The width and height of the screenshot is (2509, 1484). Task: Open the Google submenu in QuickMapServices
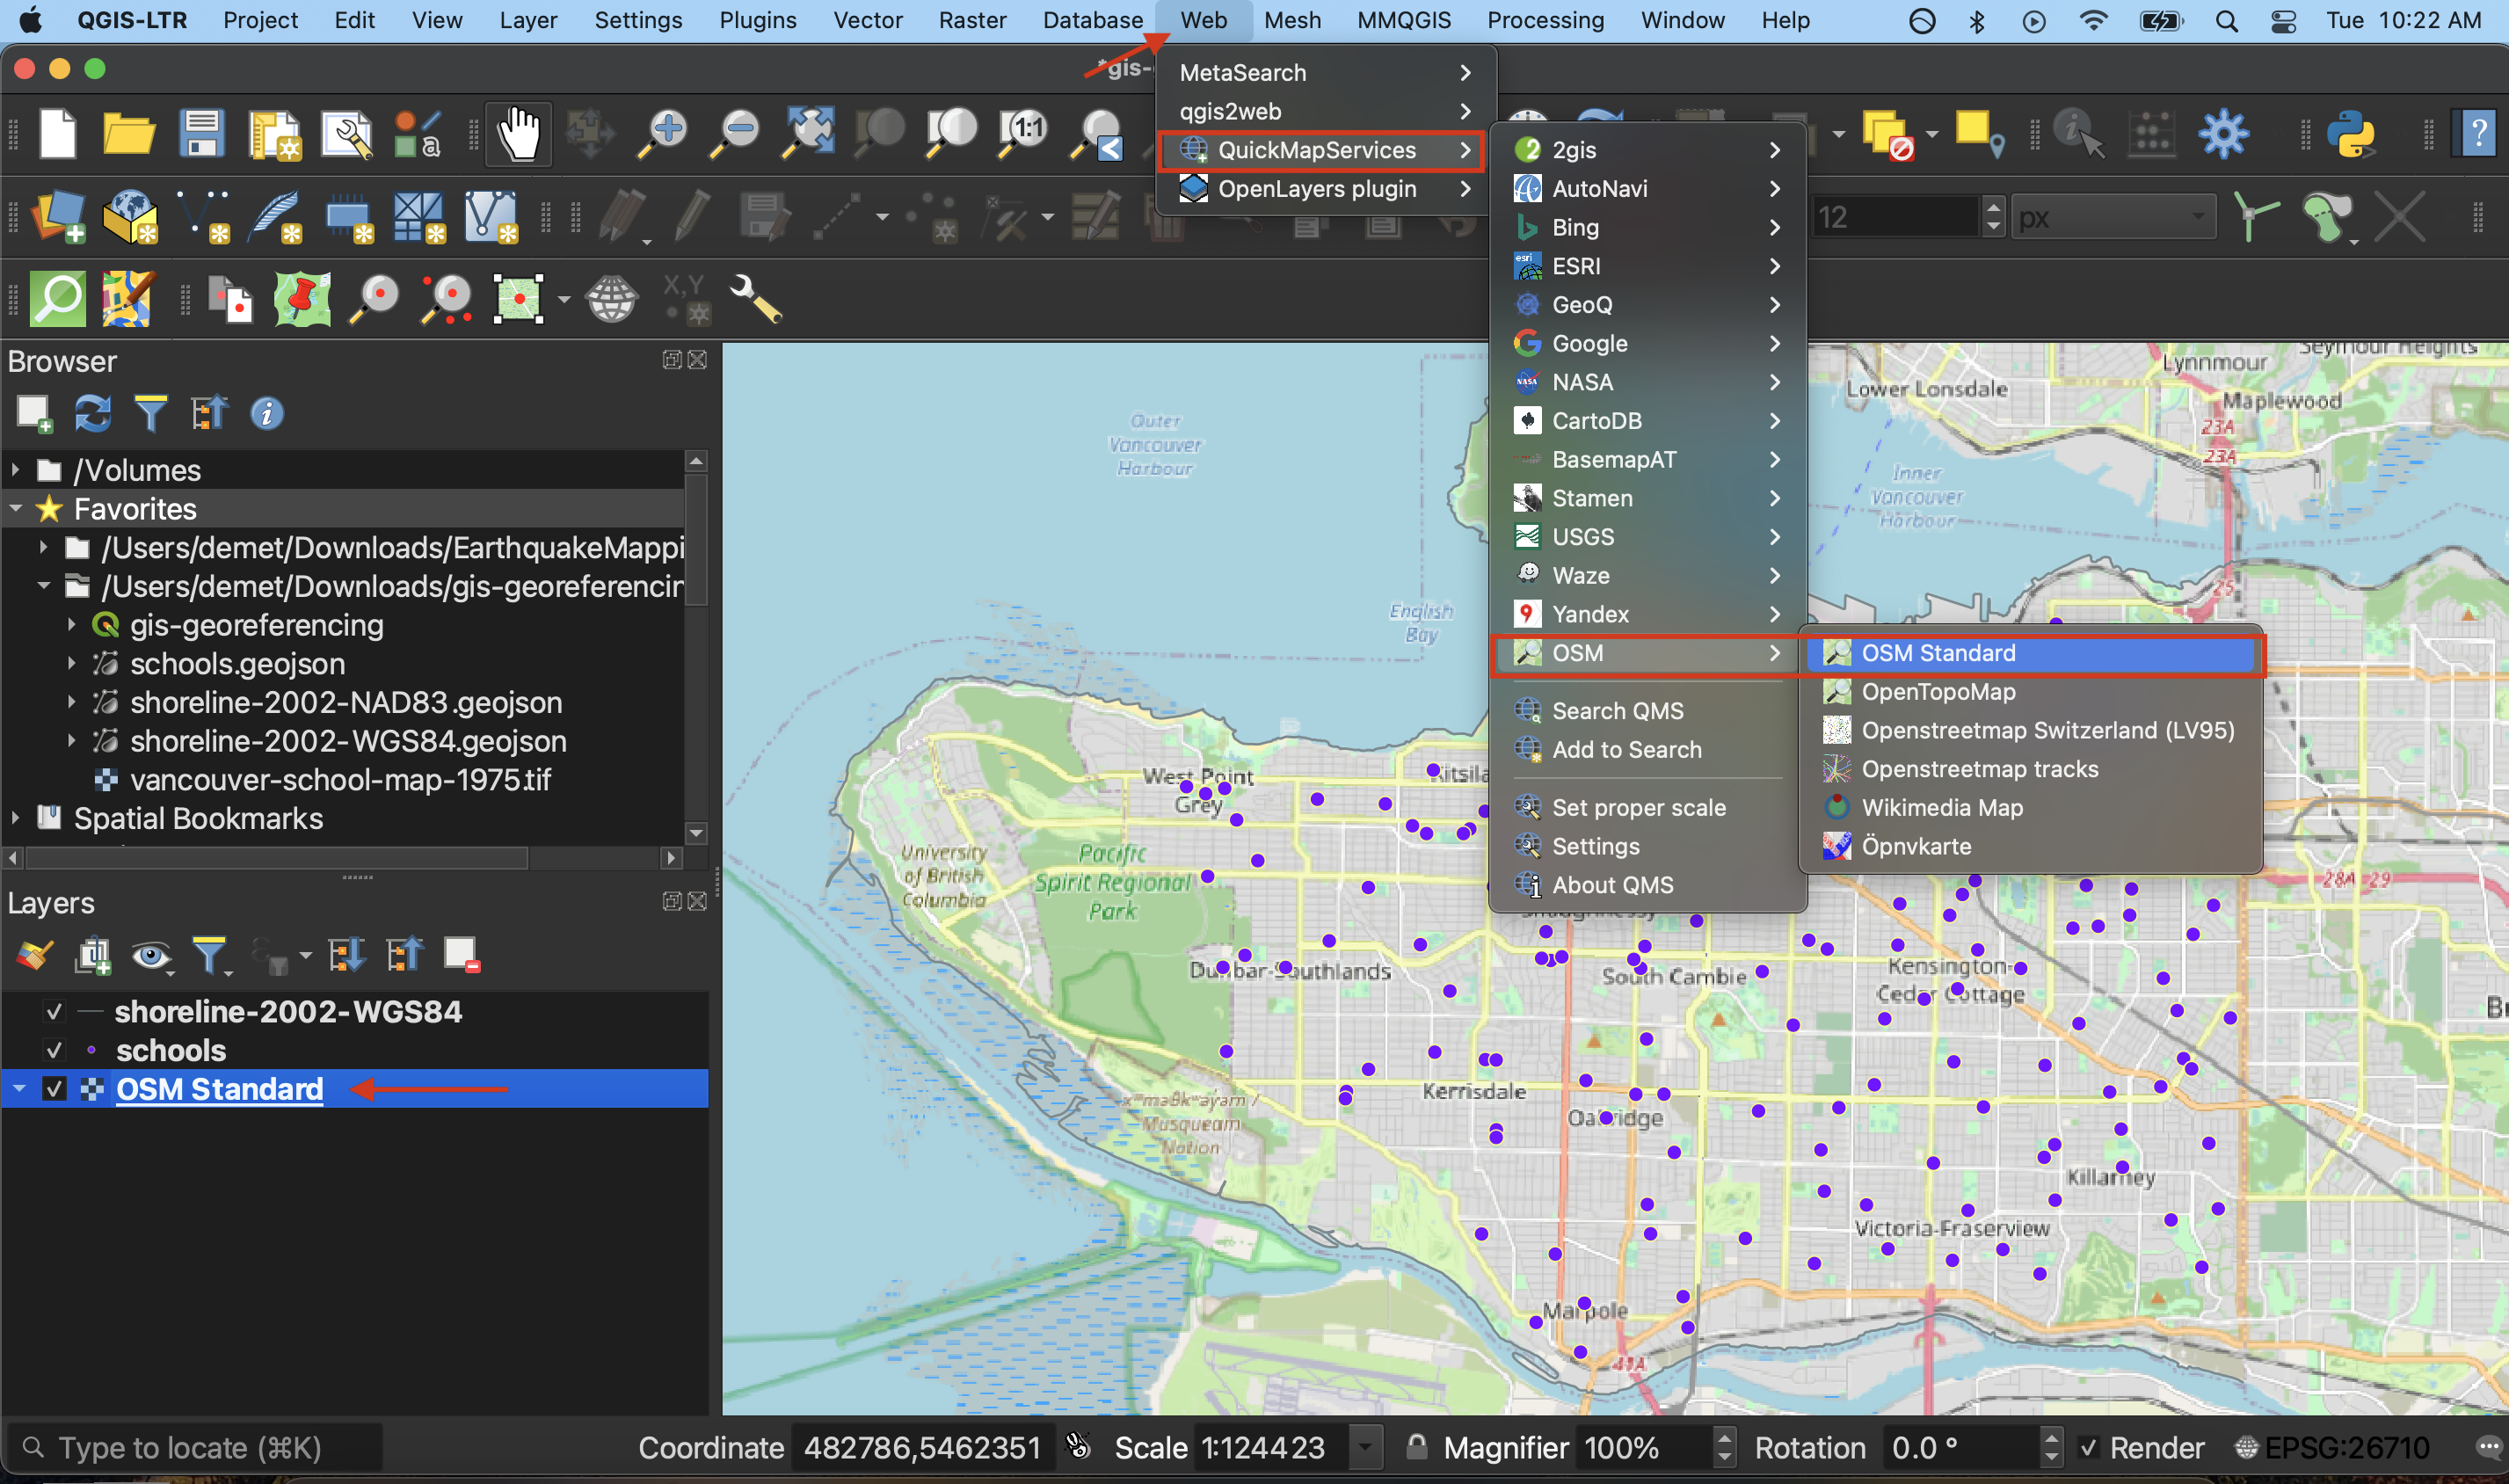tap(1647, 343)
